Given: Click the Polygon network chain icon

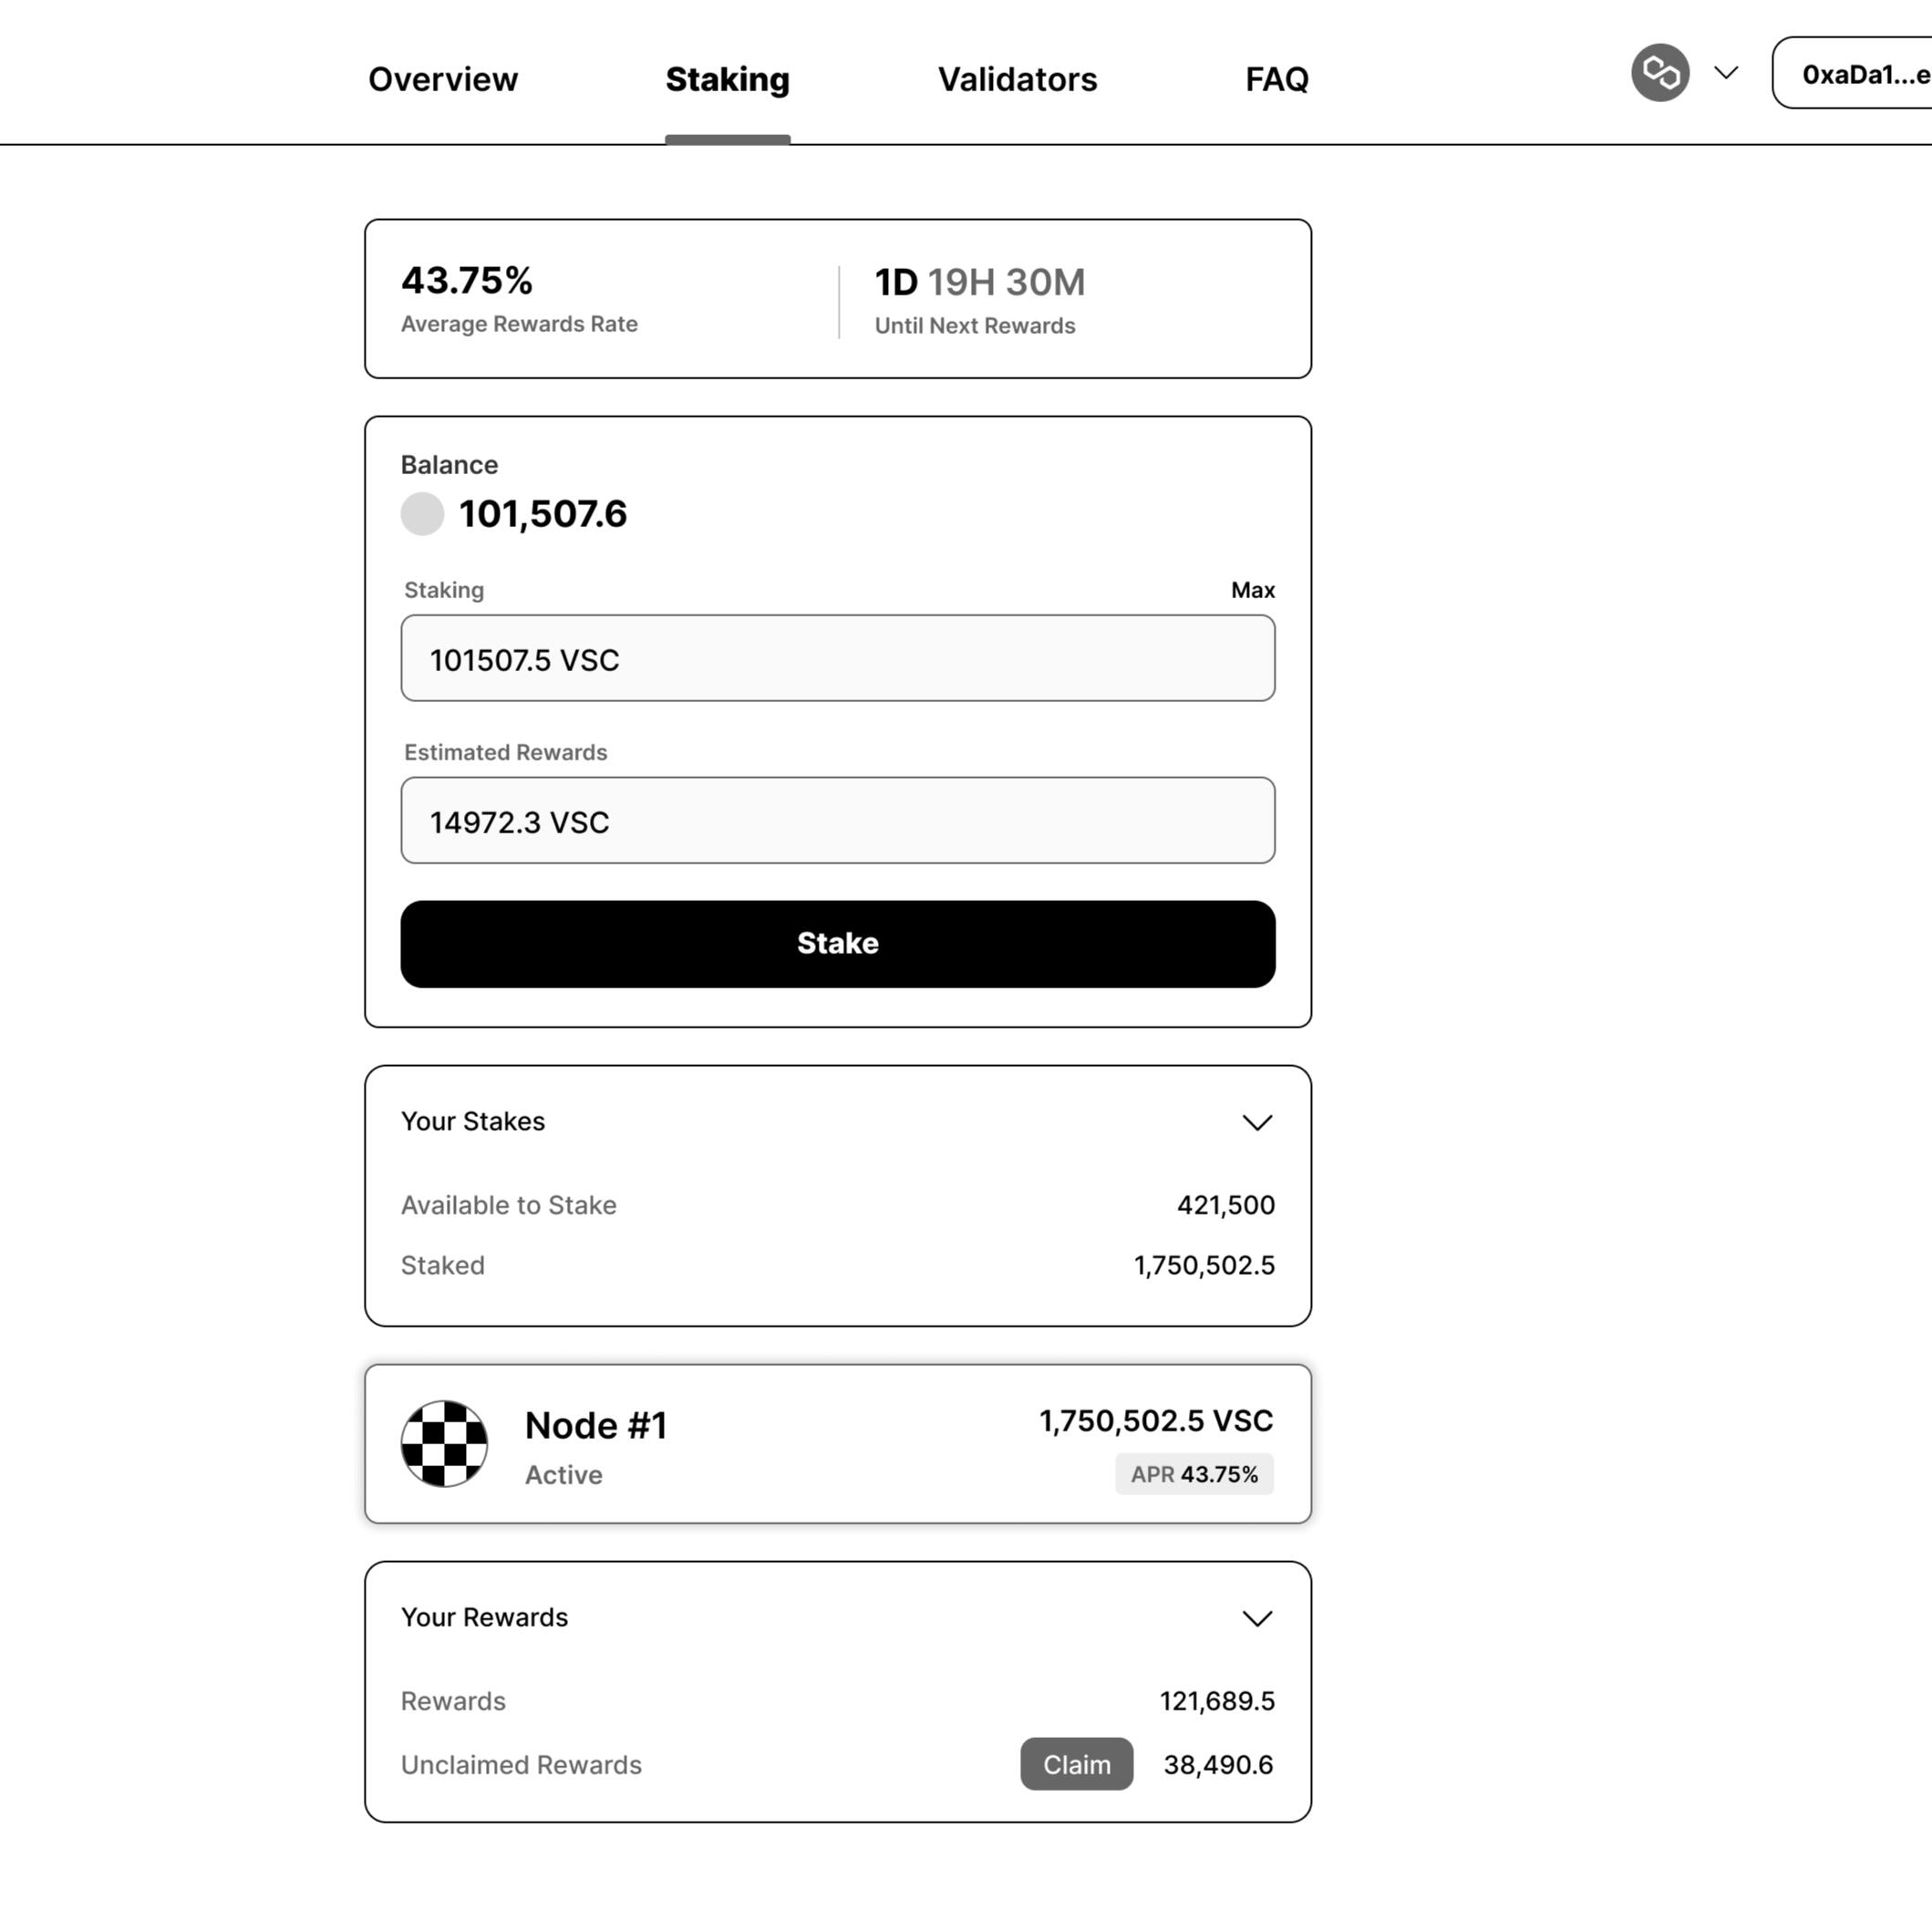Looking at the screenshot, I should (1660, 73).
